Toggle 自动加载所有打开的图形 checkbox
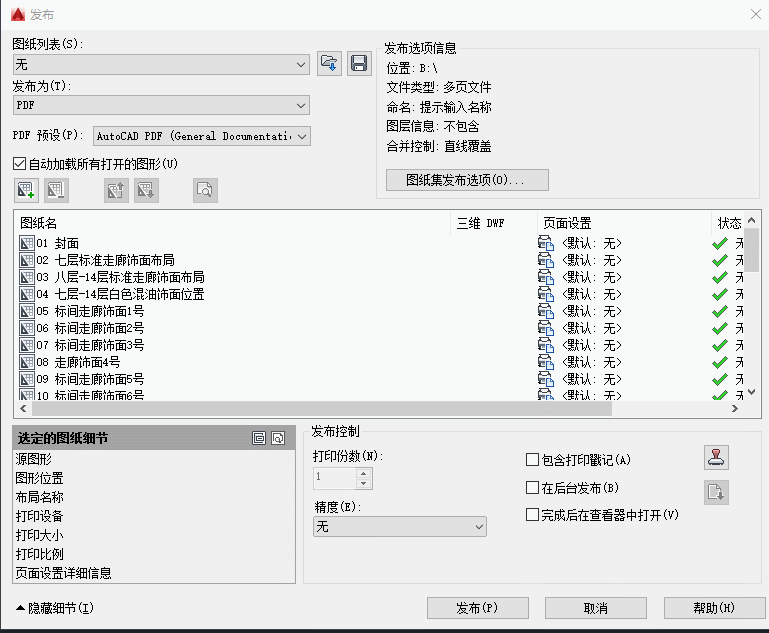 coord(20,164)
